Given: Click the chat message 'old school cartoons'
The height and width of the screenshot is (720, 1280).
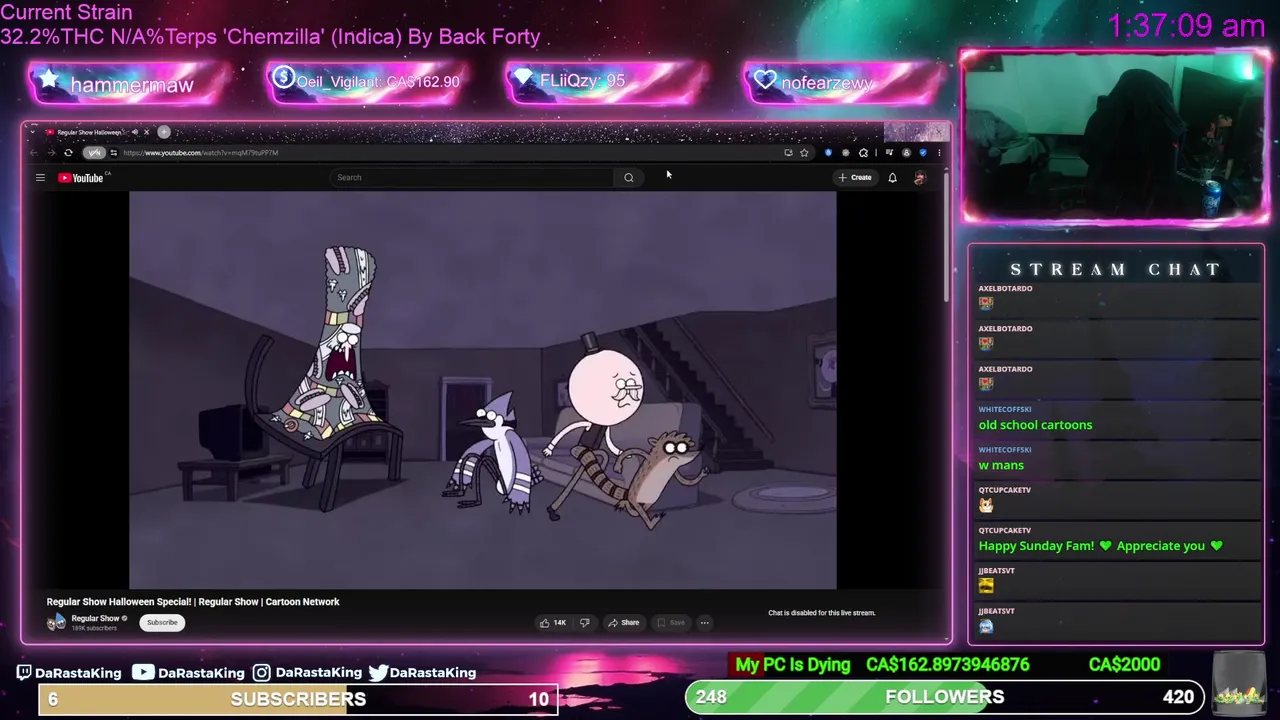Looking at the screenshot, I should coord(1035,425).
